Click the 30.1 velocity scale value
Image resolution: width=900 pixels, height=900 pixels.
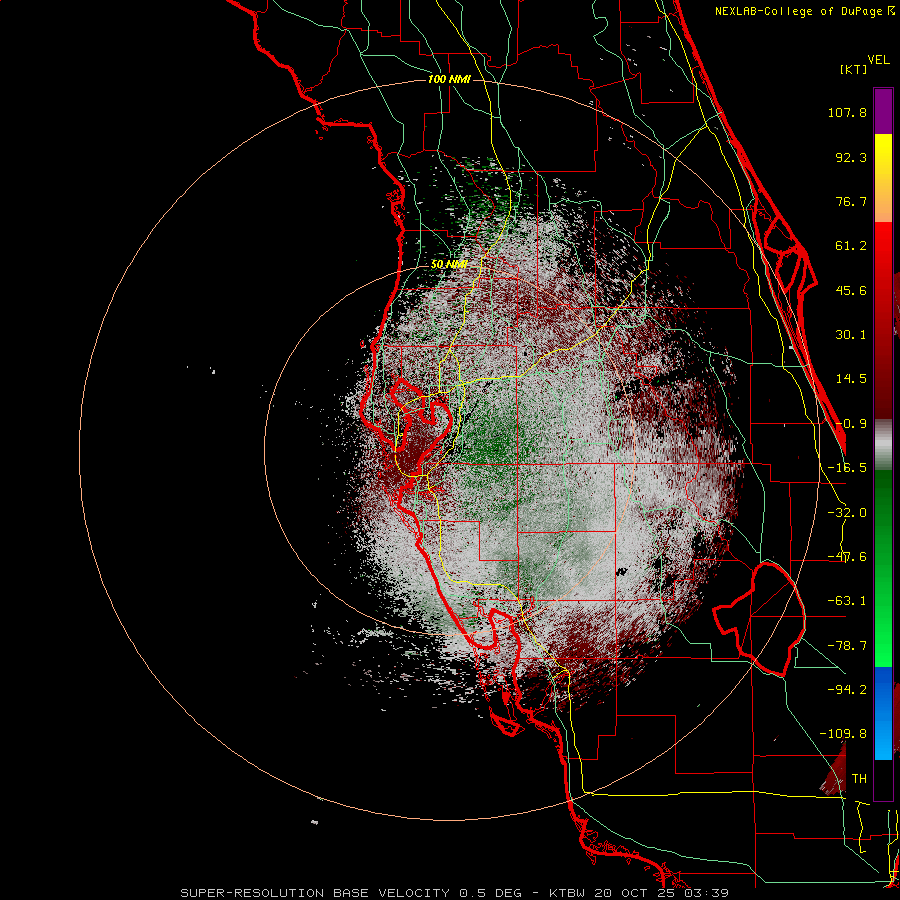tap(851, 335)
